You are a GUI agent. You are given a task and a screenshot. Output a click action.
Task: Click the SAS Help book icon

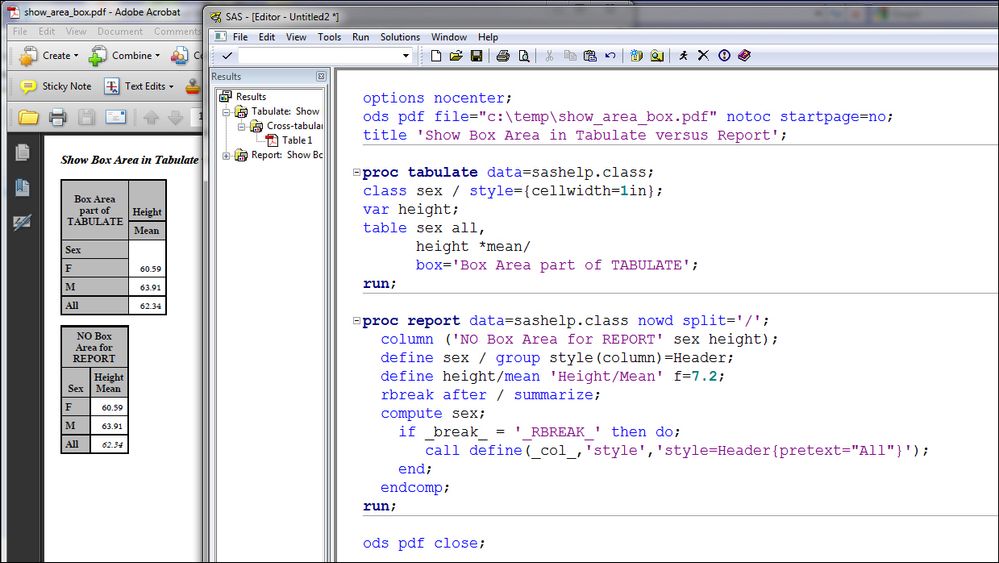pos(744,56)
